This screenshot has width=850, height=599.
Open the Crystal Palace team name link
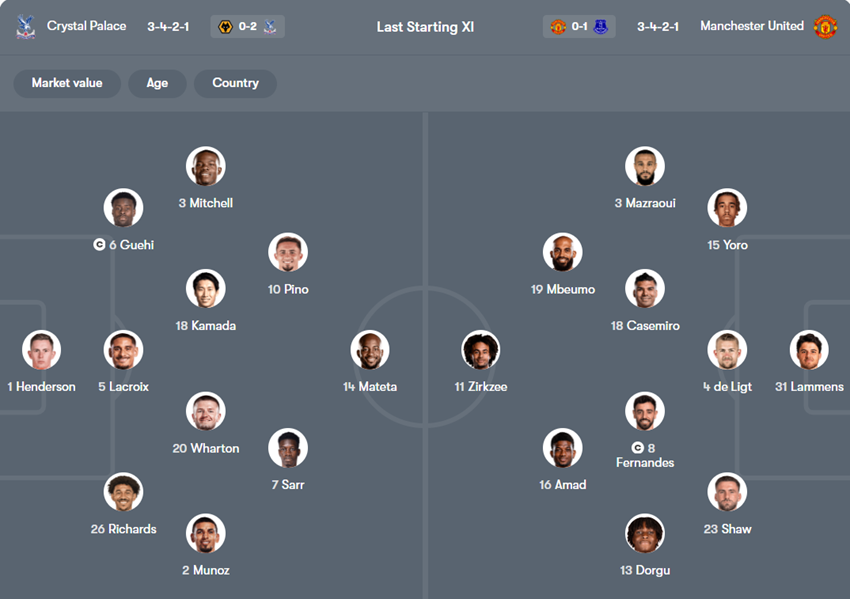pos(87,26)
